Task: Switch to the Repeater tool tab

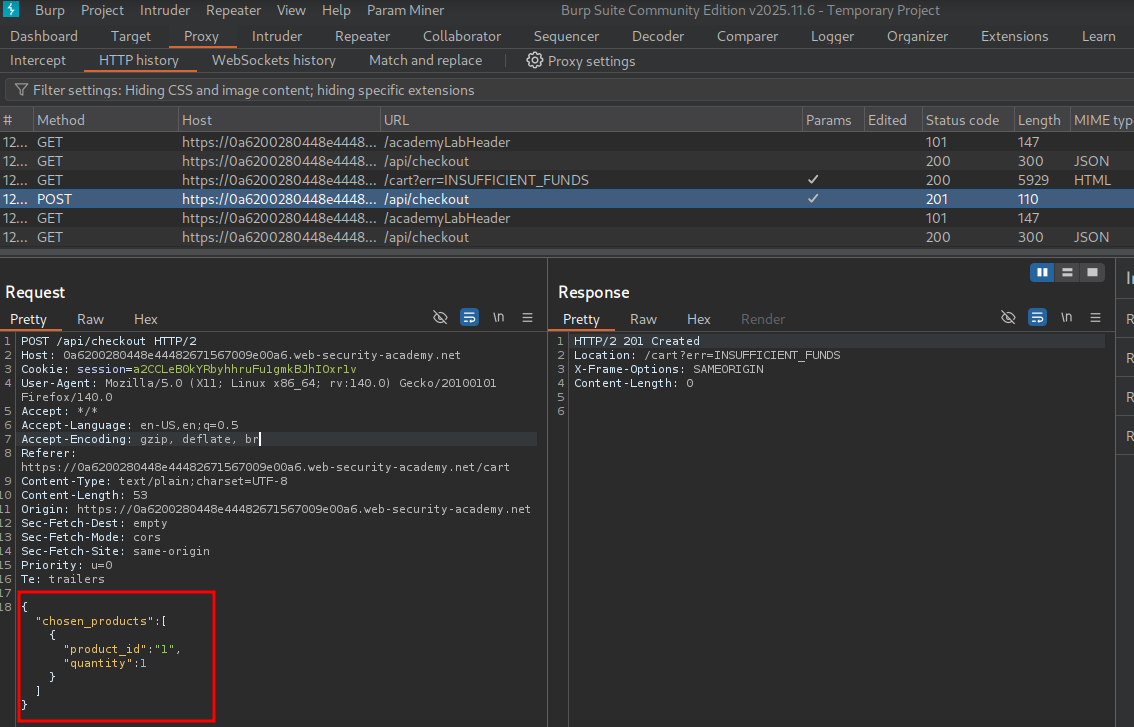Action: tap(362, 36)
